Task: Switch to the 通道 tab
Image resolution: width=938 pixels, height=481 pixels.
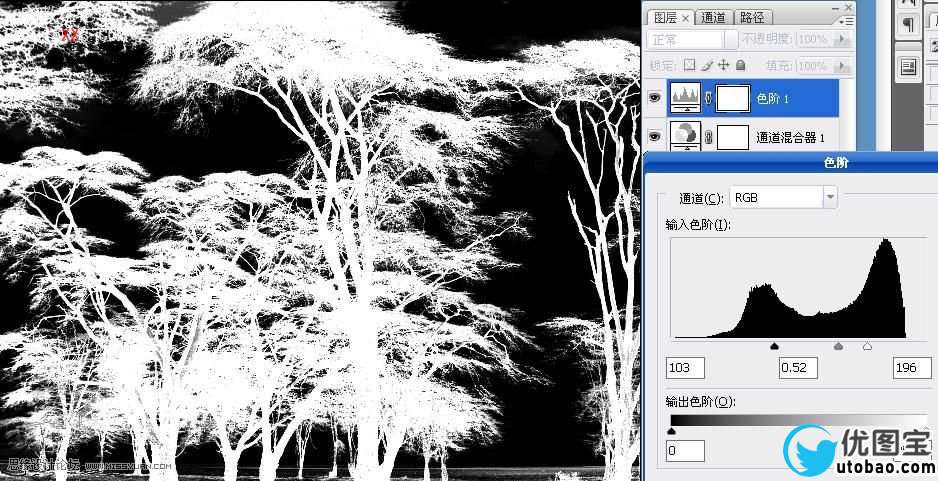Action: click(x=713, y=17)
